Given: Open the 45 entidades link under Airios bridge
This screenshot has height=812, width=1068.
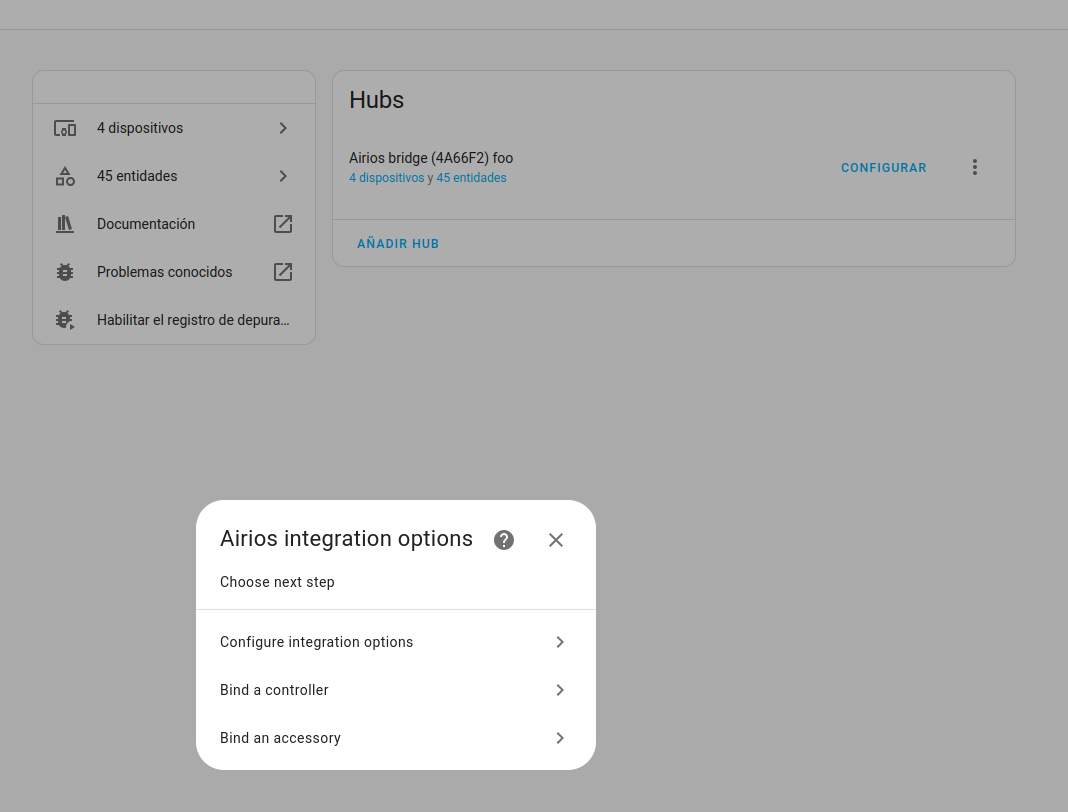Looking at the screenshot, I should [471, 178].
